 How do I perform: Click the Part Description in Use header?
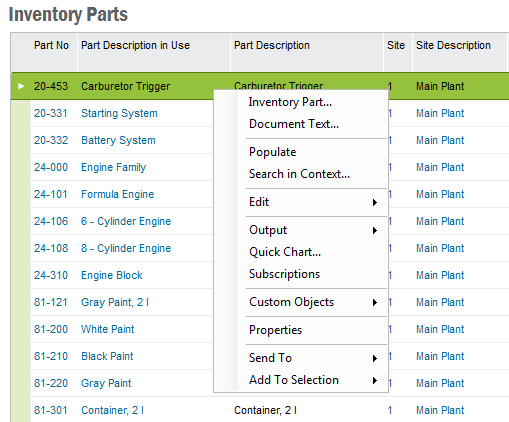point(135,45)
